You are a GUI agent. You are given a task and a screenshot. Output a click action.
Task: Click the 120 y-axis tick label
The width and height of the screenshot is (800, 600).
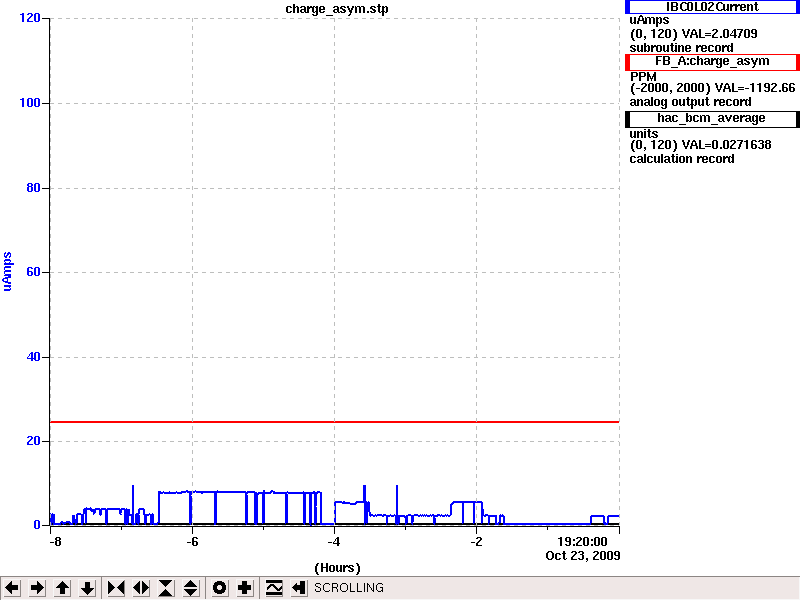point(30,18)
